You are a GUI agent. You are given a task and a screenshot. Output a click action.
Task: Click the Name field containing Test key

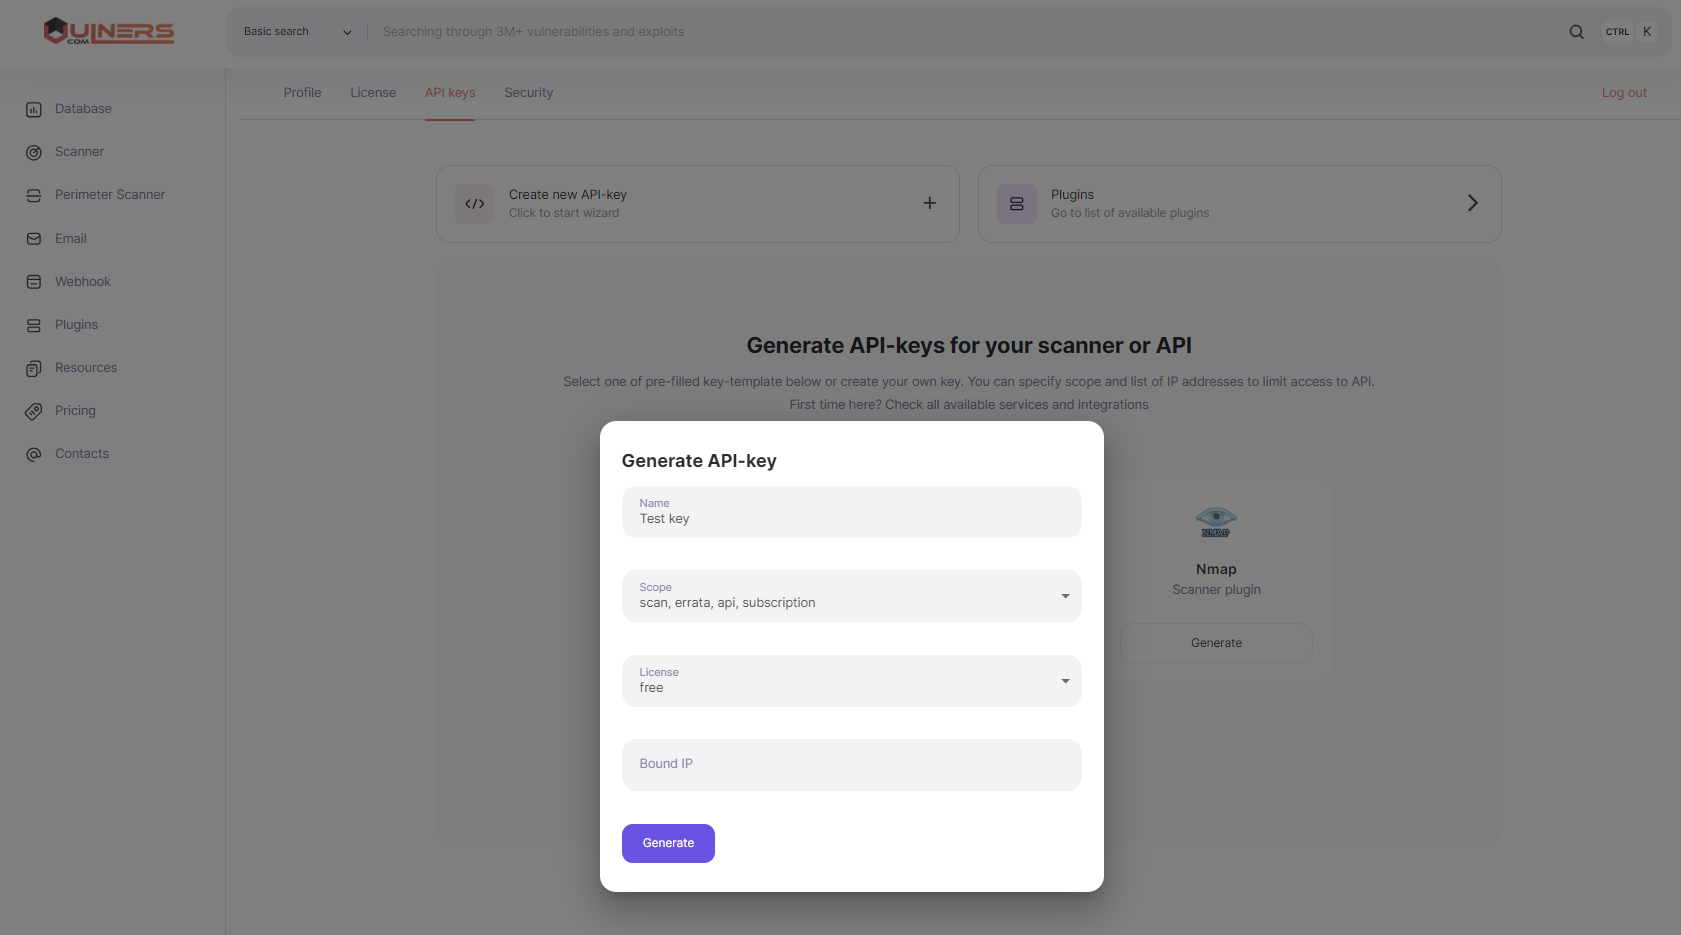coord(851,512)
